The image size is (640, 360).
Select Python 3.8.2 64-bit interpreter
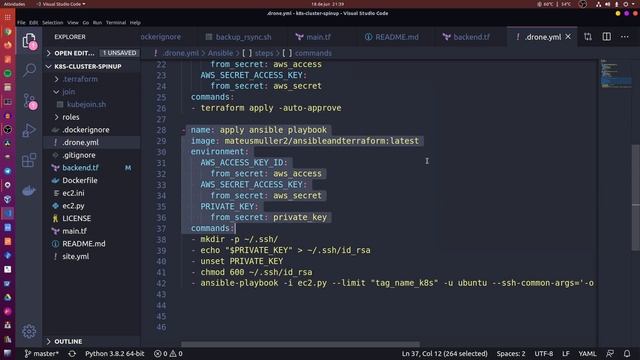click(114, 353)
